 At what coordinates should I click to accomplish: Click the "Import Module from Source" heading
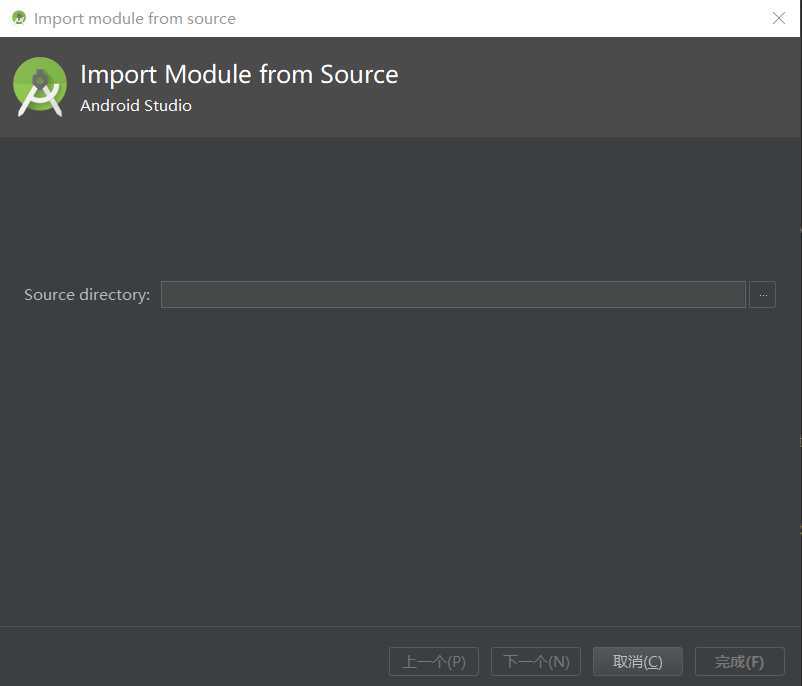239,75
